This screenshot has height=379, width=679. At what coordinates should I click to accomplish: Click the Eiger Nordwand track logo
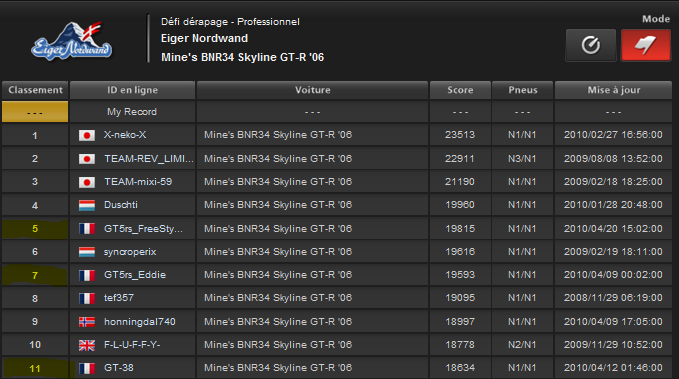pos(71,42)
